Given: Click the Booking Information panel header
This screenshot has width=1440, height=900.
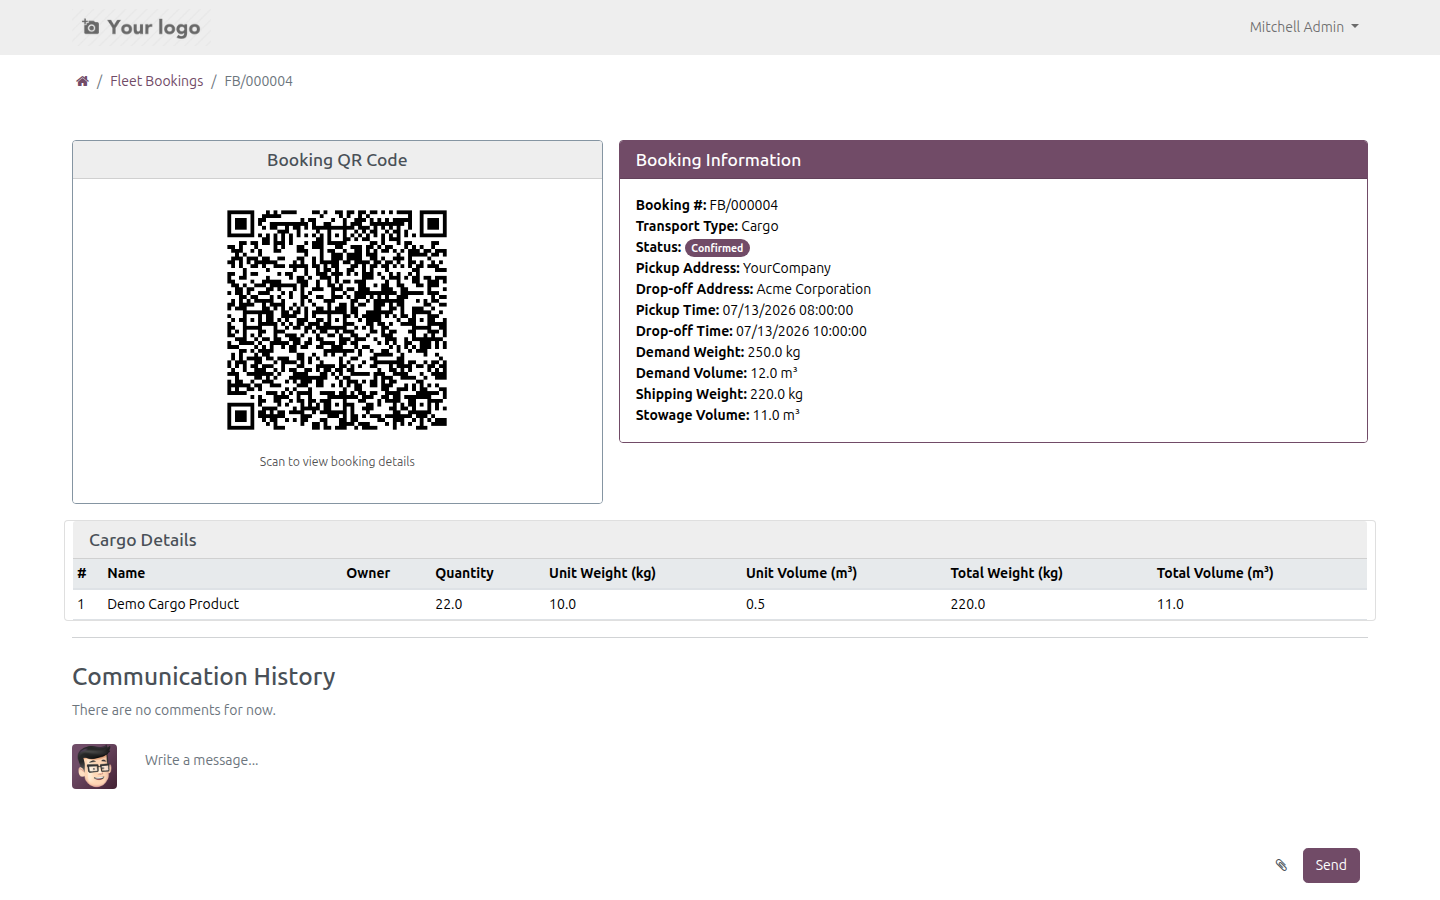Looking at the screenshot, I should 993,160.
